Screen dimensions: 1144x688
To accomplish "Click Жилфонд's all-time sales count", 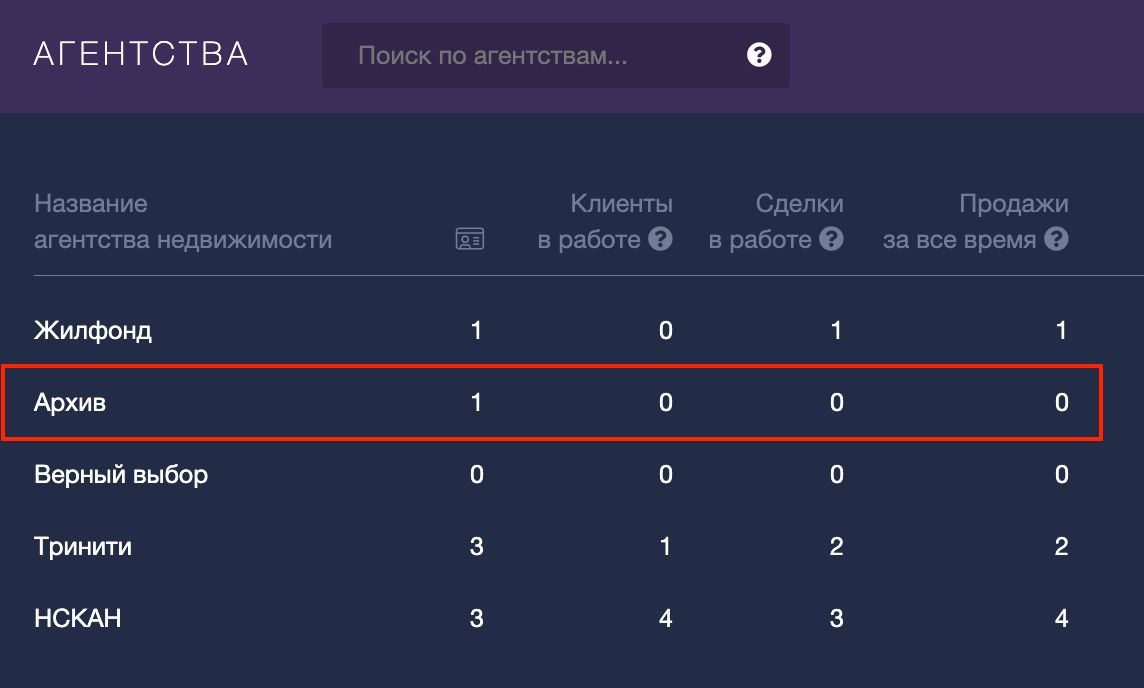I will [x=1061, y=330].
